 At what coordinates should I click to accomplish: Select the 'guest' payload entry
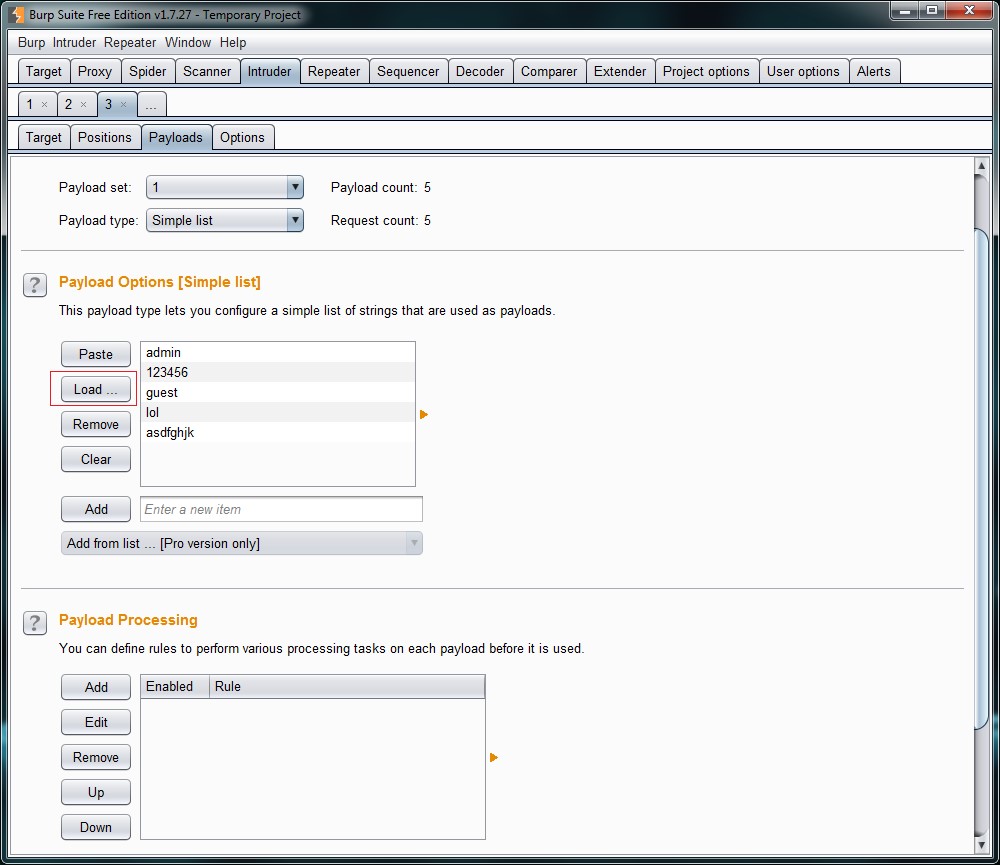pos(162,393)
